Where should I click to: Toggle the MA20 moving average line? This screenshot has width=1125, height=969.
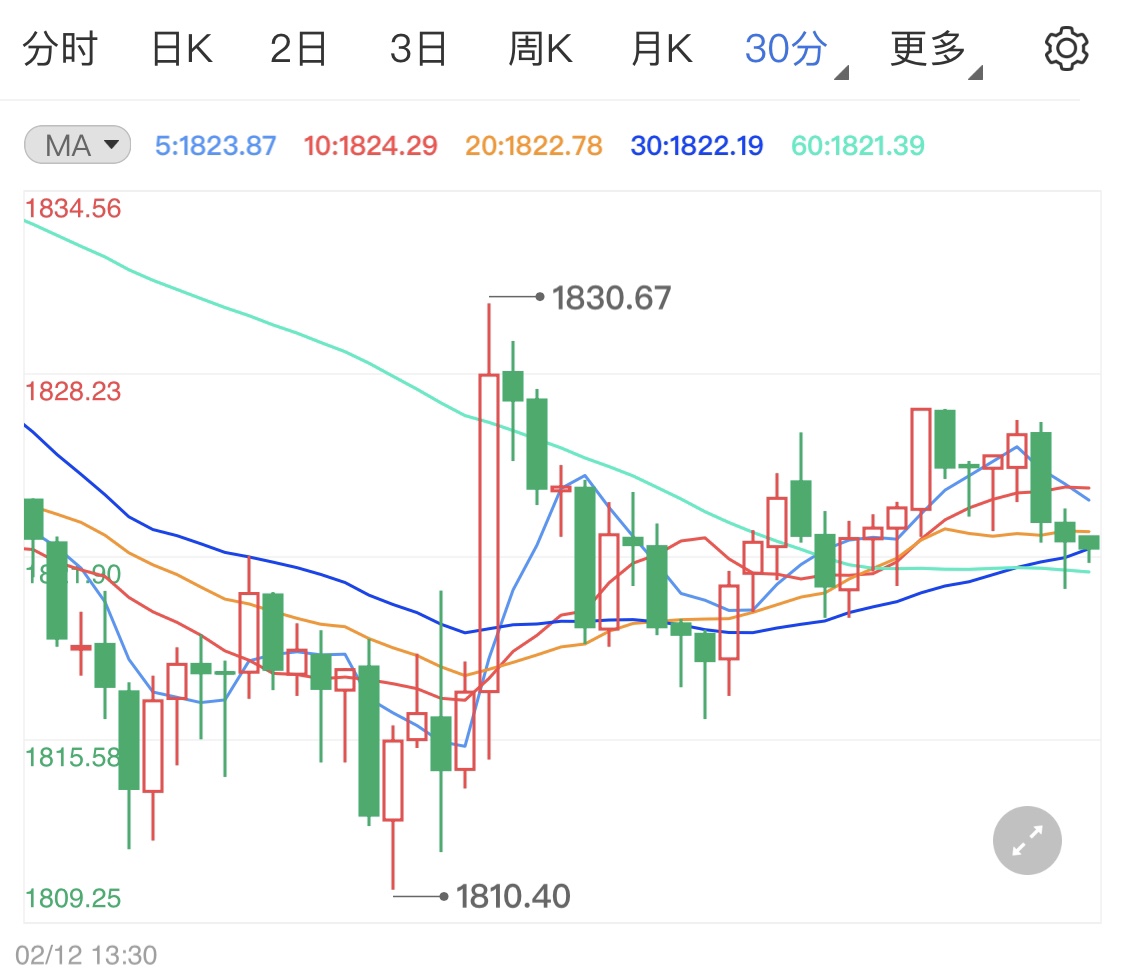pos(531,144)
